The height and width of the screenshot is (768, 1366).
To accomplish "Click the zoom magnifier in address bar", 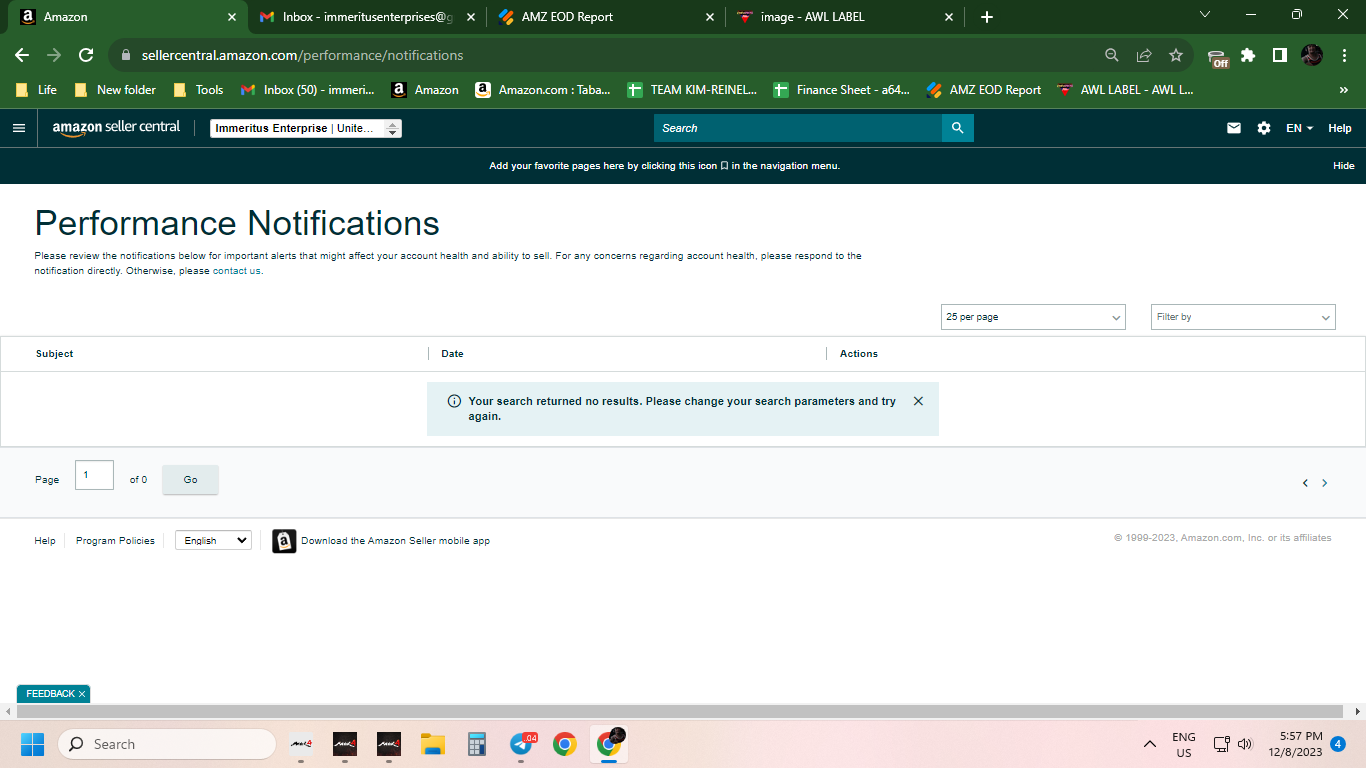I will [1112, 55].
